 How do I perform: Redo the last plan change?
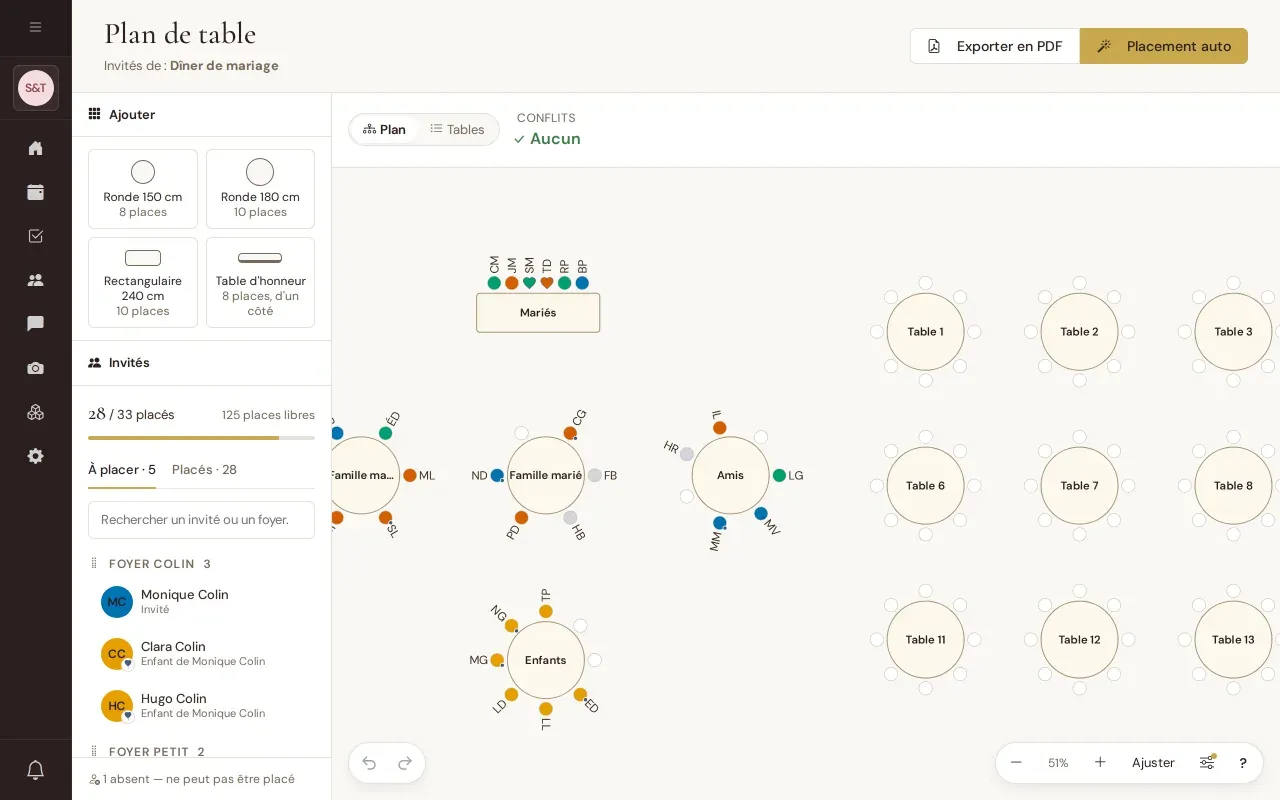(405, 763)
